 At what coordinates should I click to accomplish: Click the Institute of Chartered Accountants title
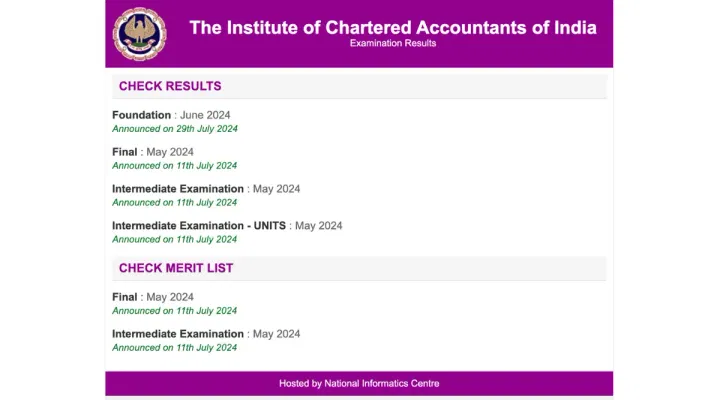pyautogui.click(x=392, y=27)
